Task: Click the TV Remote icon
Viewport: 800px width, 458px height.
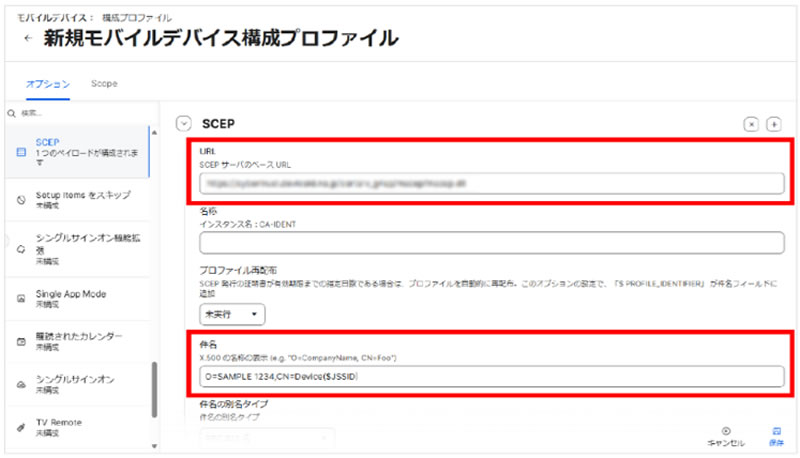Action: coord(21,427)
